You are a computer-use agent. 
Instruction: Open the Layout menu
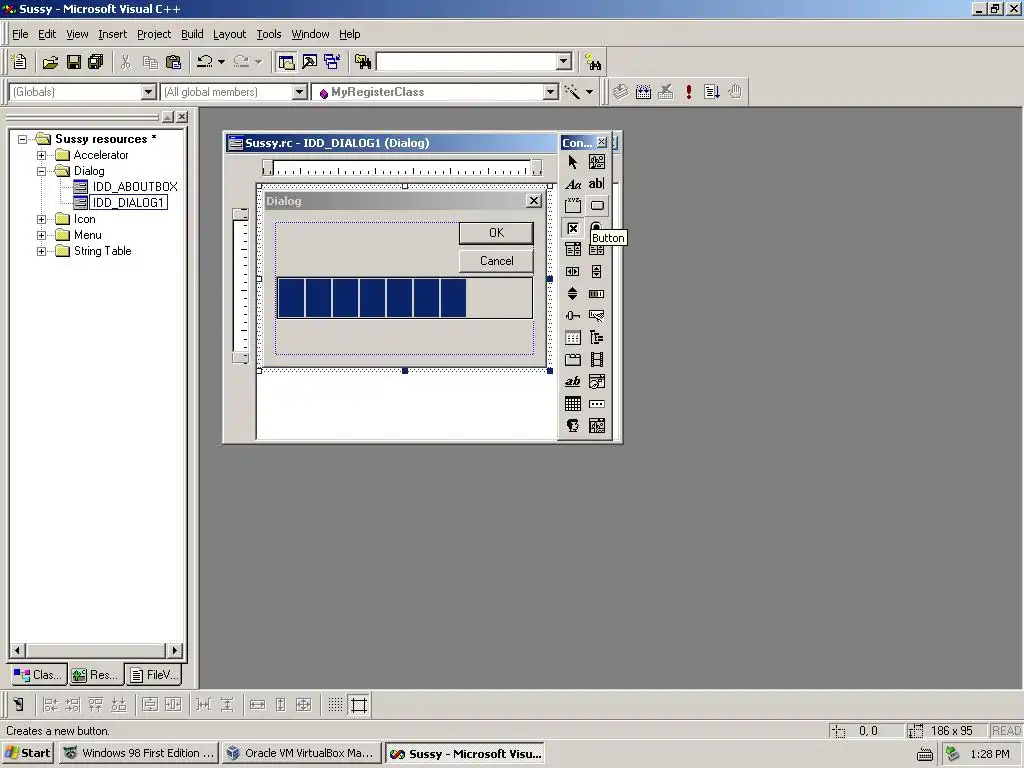[229, 34]
